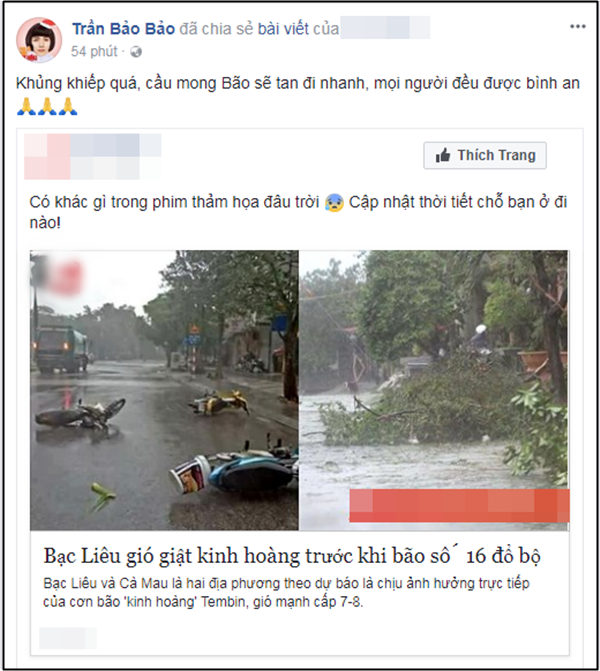
Task: Click the article description about Tembin storm
Action: [x=286, y=593]
